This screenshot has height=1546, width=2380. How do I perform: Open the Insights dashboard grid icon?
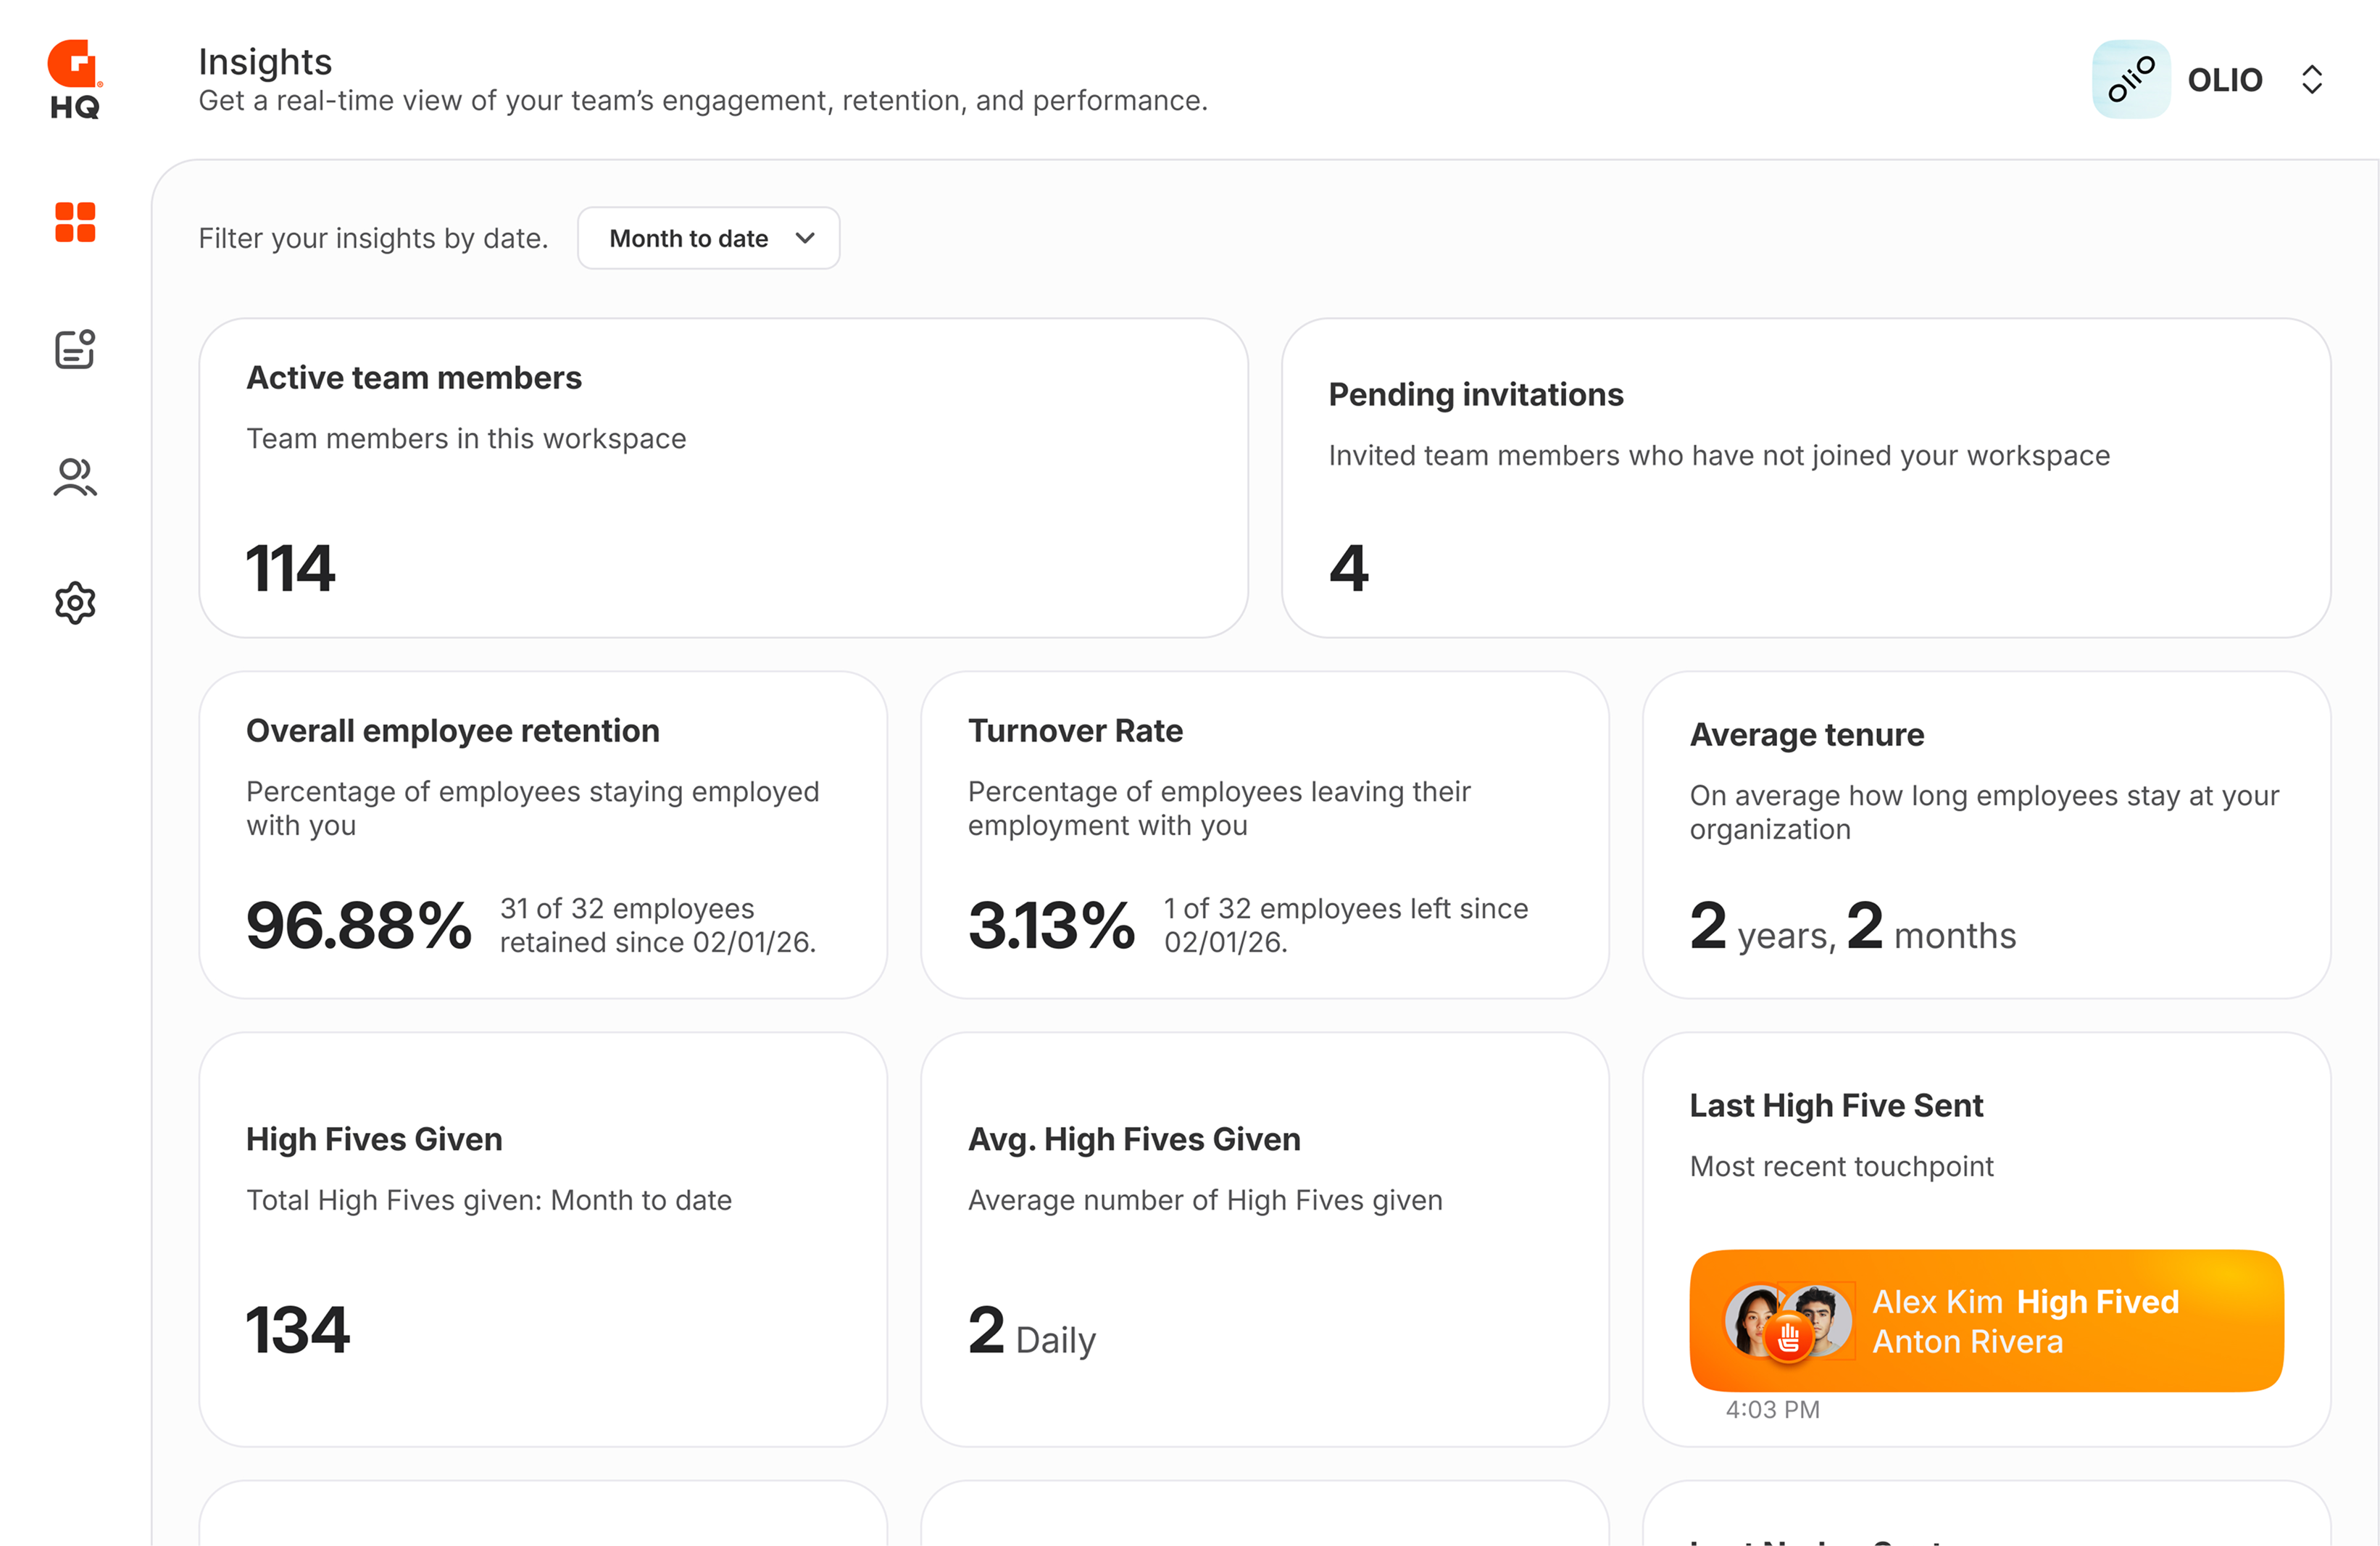(75, 222)
